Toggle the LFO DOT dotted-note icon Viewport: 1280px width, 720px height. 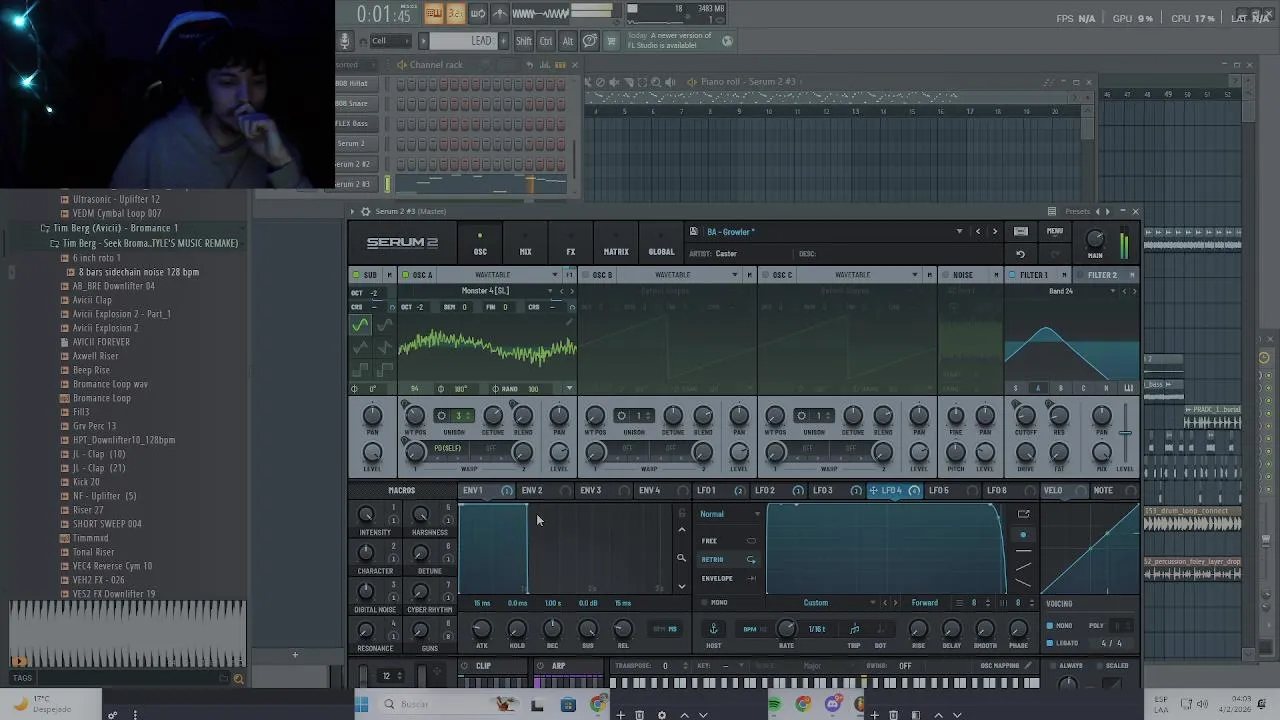880,629
